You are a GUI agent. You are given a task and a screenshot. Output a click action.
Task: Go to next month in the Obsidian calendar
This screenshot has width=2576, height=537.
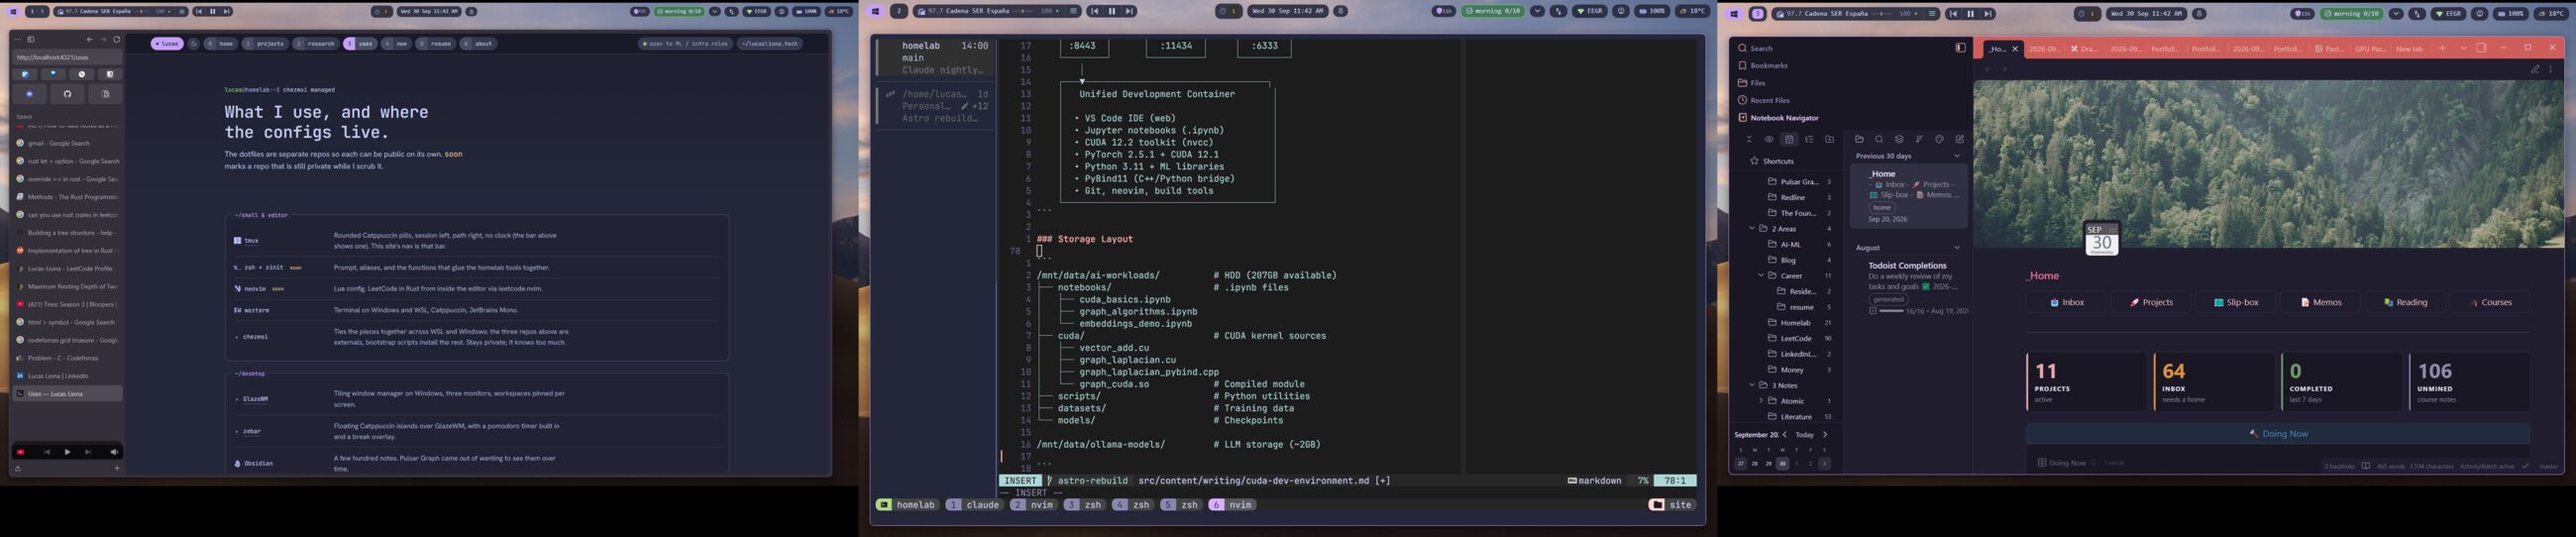1825,435
